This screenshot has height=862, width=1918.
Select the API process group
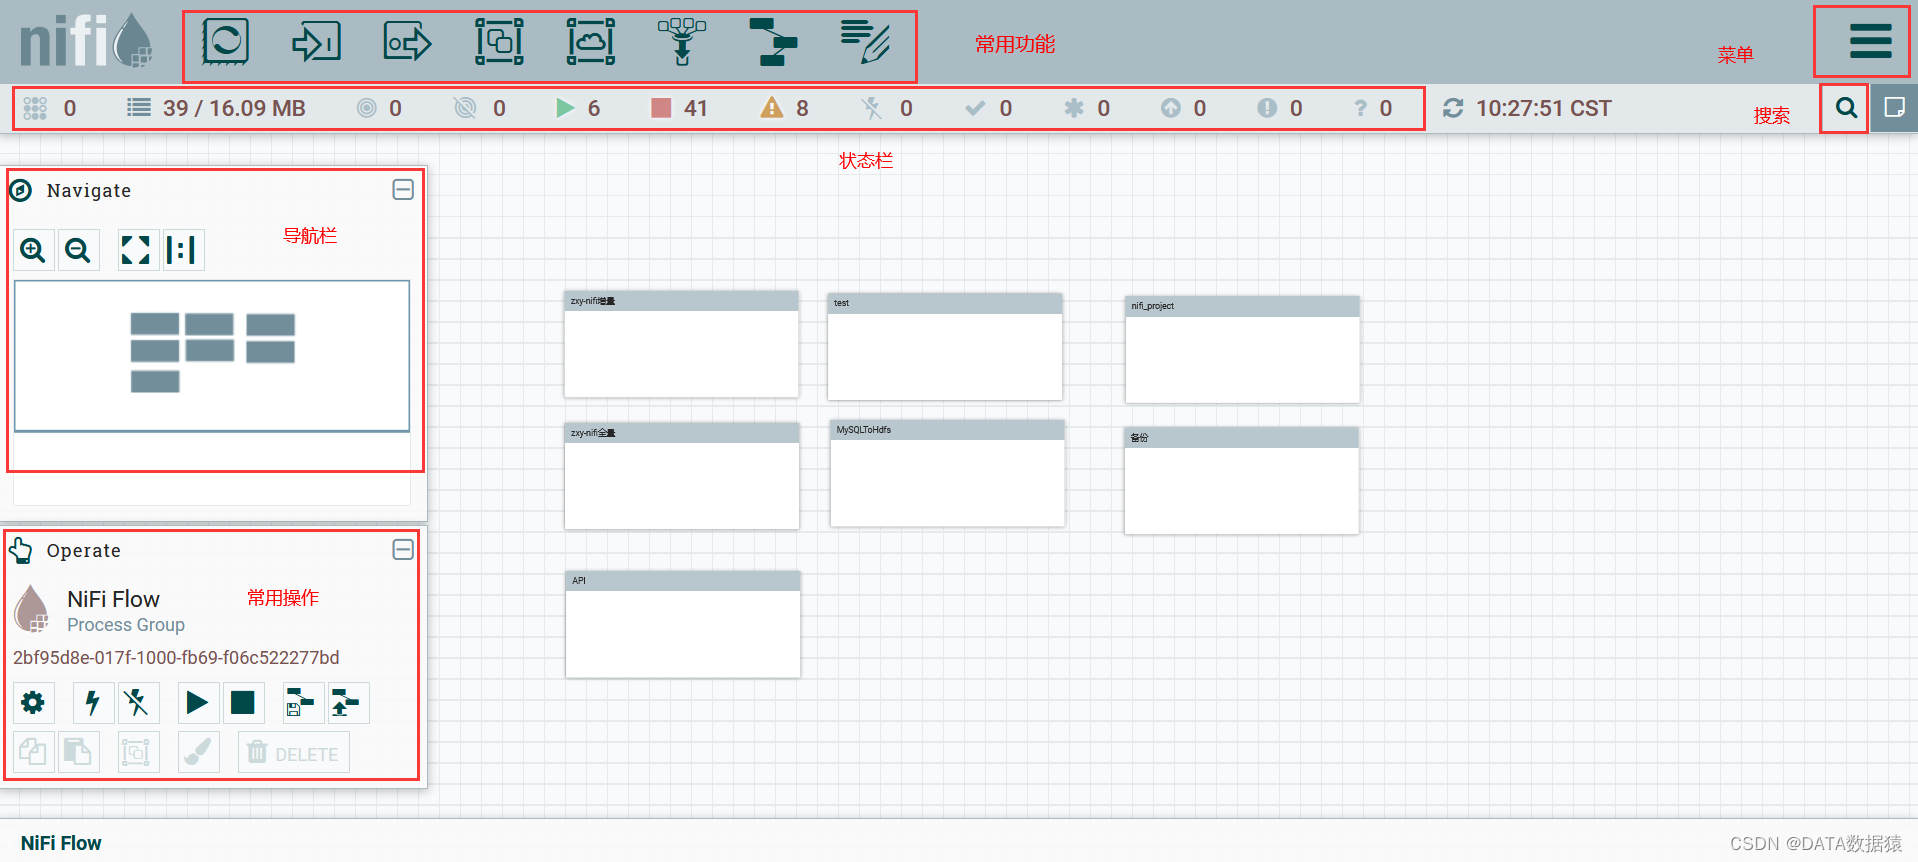coord(683,624)
